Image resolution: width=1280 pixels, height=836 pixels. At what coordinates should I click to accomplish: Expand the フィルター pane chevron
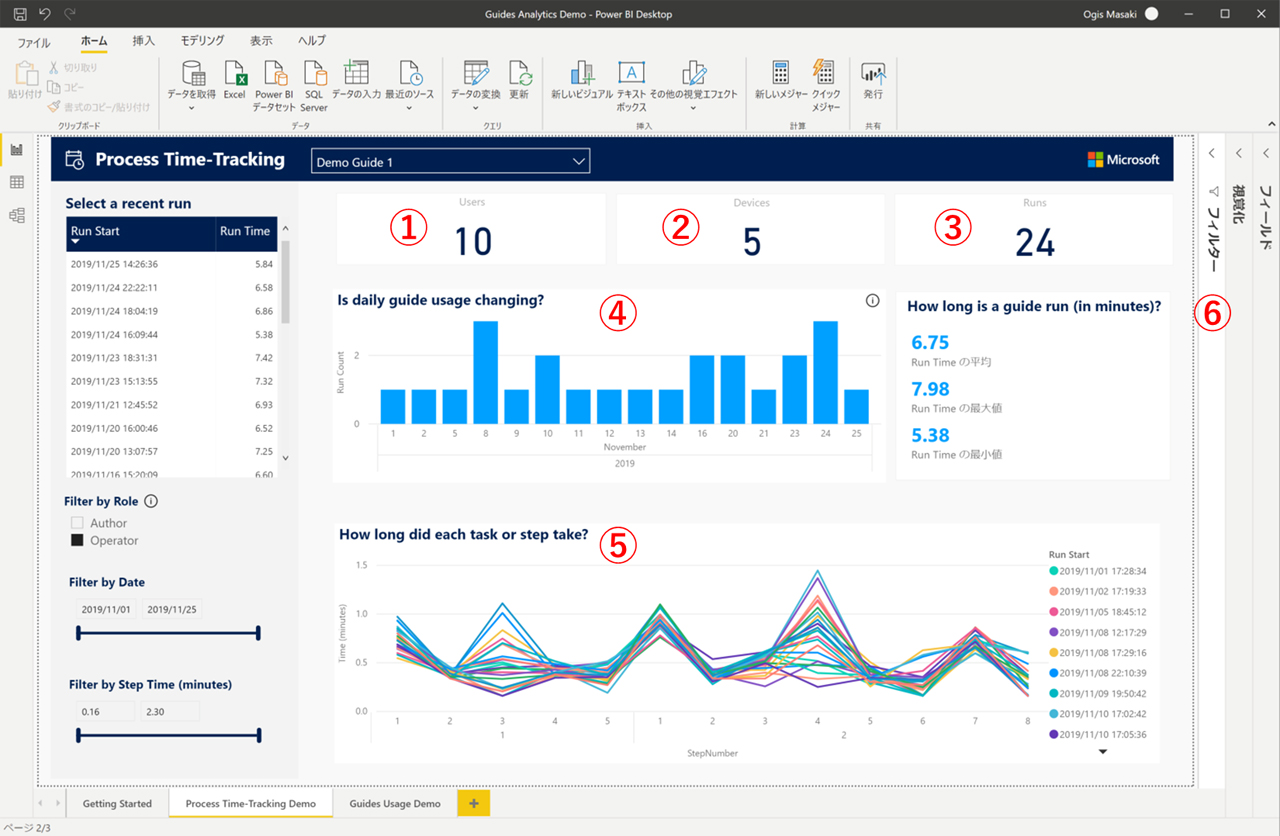[1211, 153]
